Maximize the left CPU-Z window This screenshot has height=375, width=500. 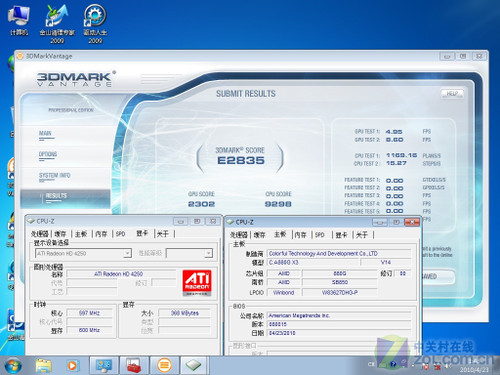(197, 221)
